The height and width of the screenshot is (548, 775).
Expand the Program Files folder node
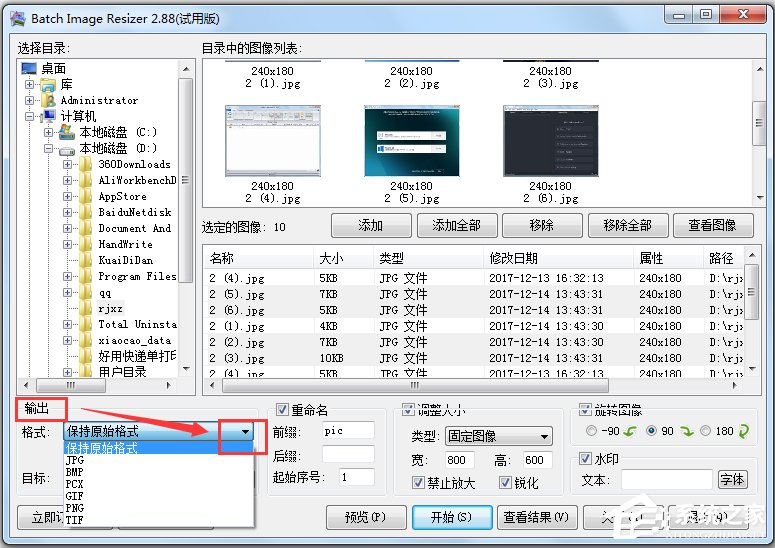pos(67,276)
